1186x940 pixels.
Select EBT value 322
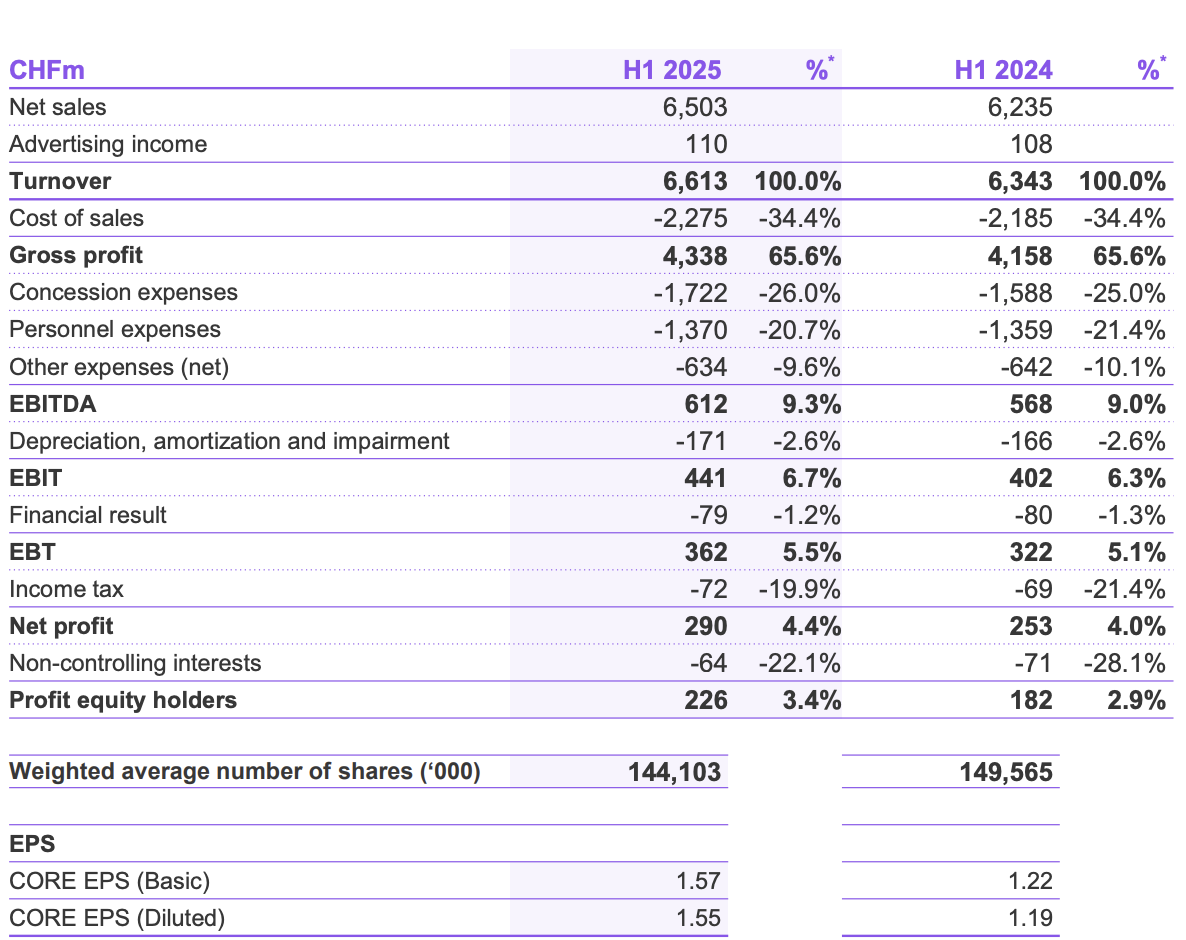(x=1031, y=552)
